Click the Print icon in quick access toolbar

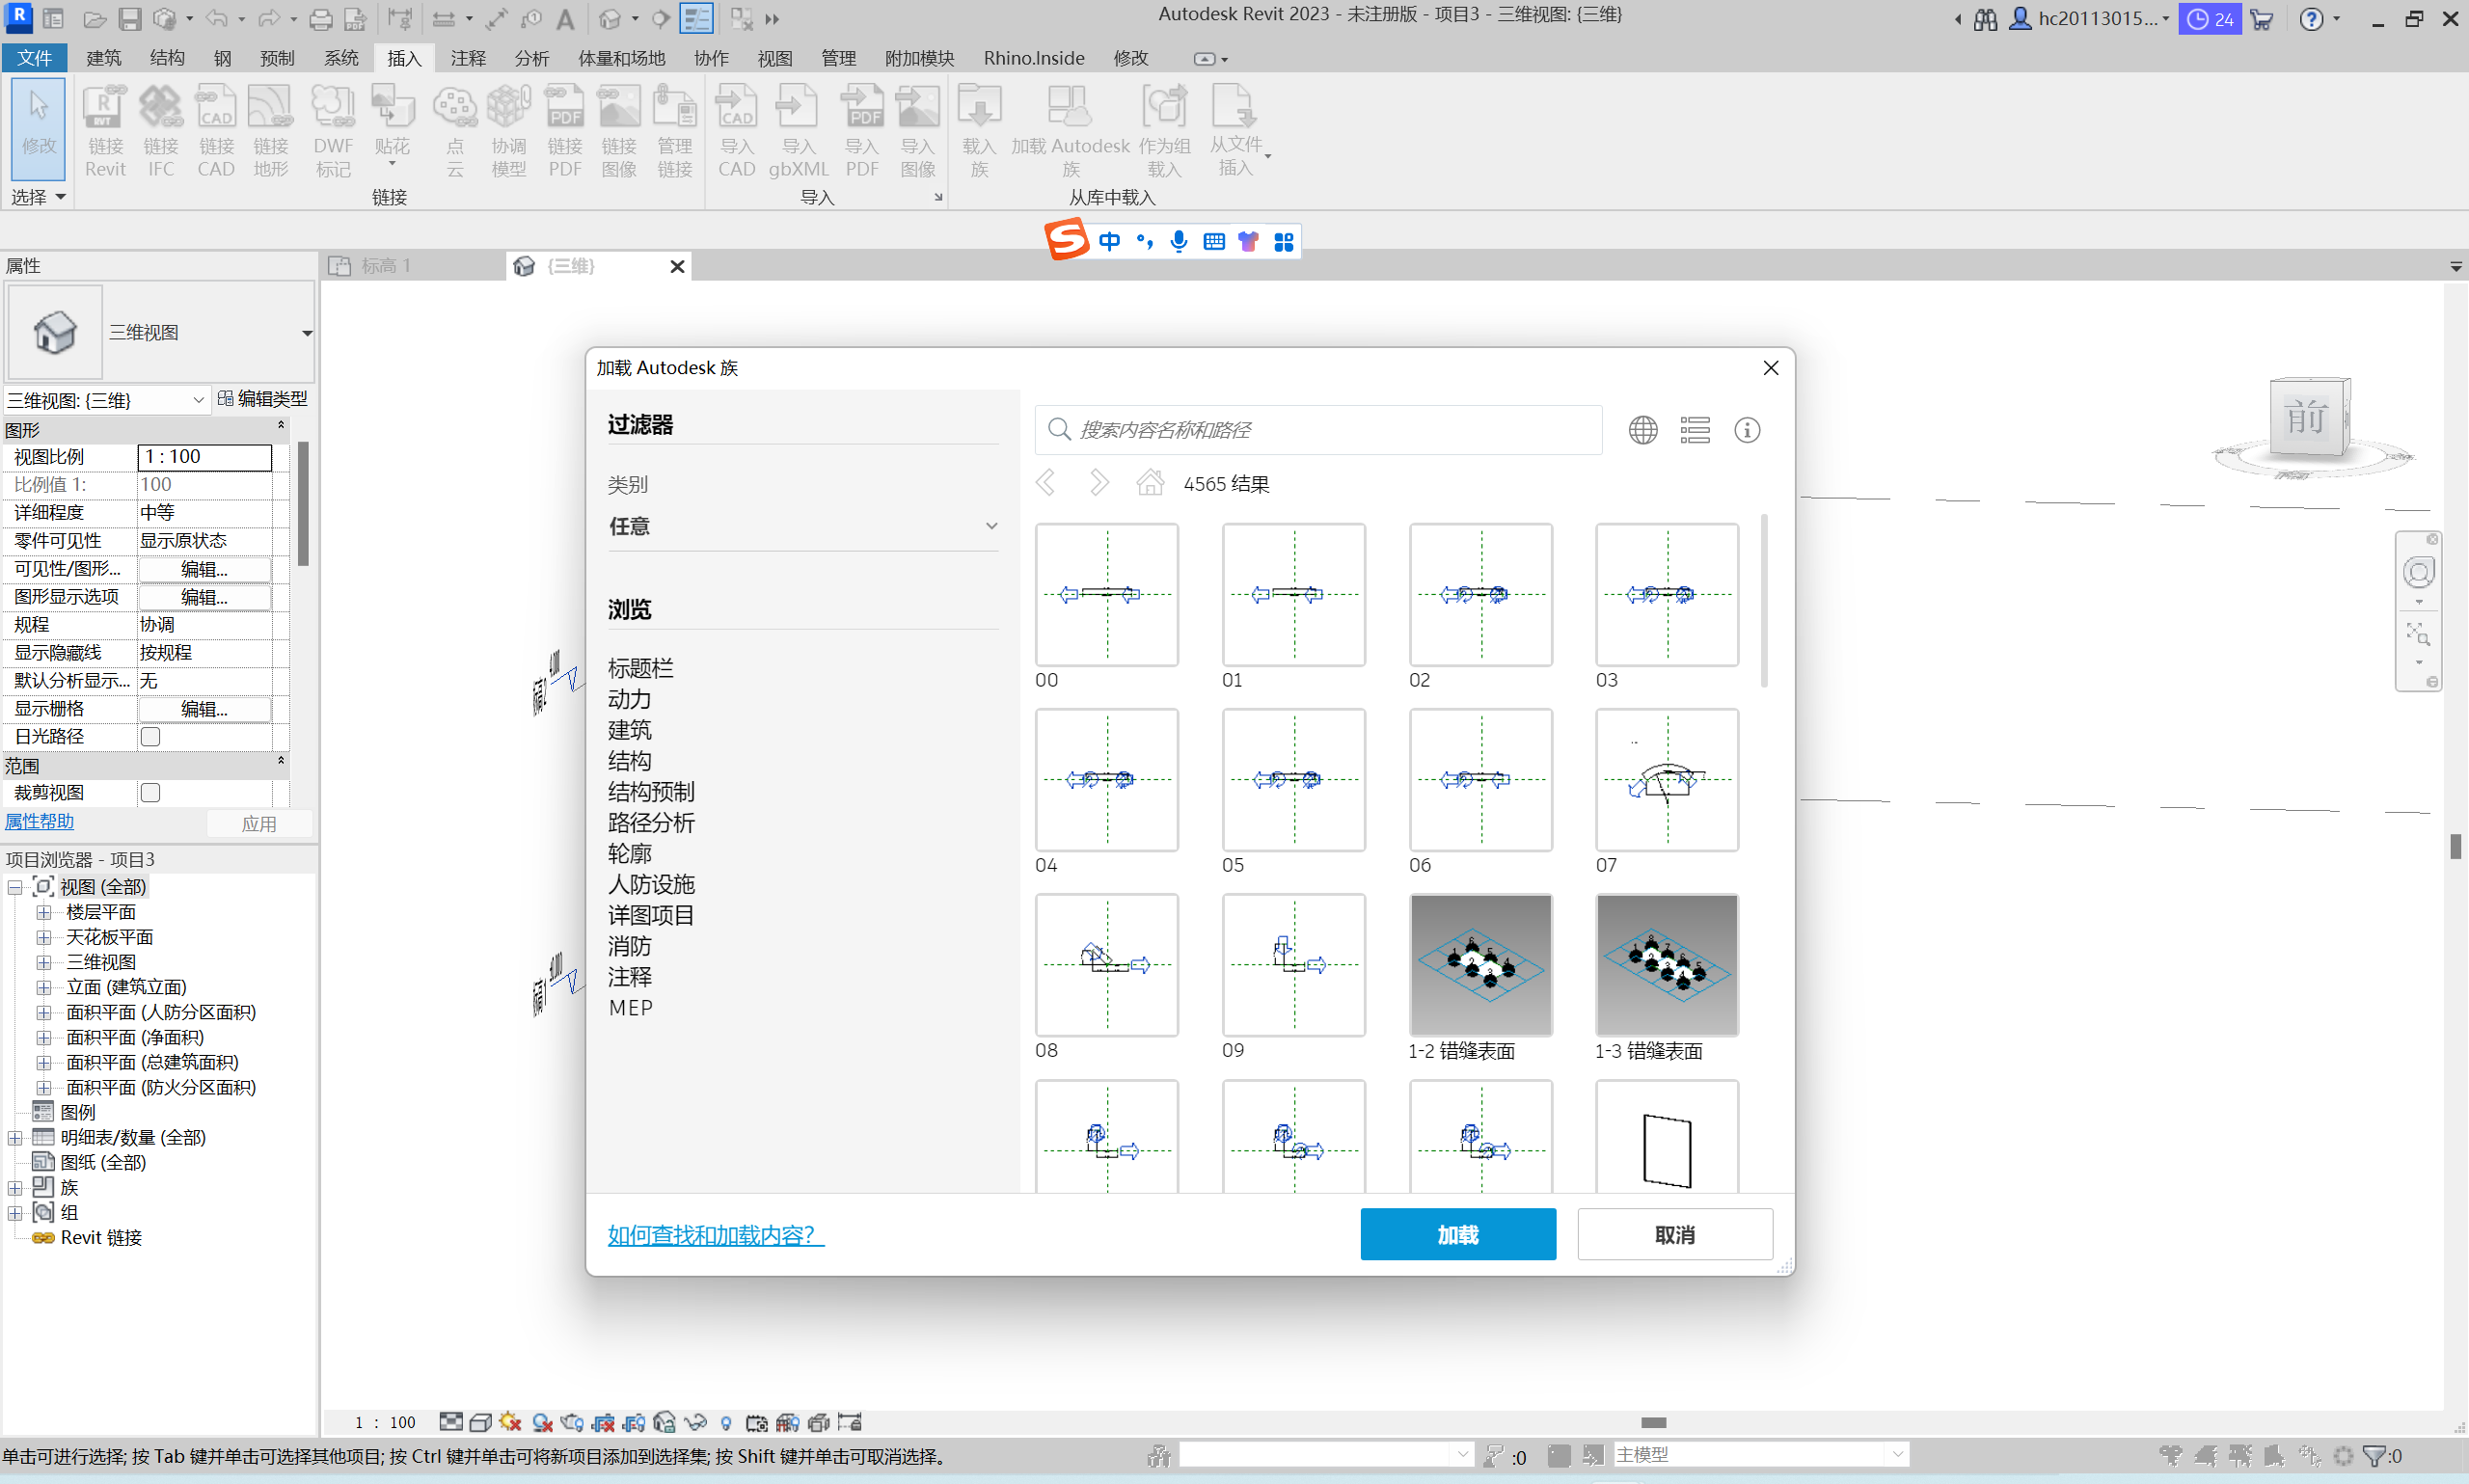tap(320, 18)
